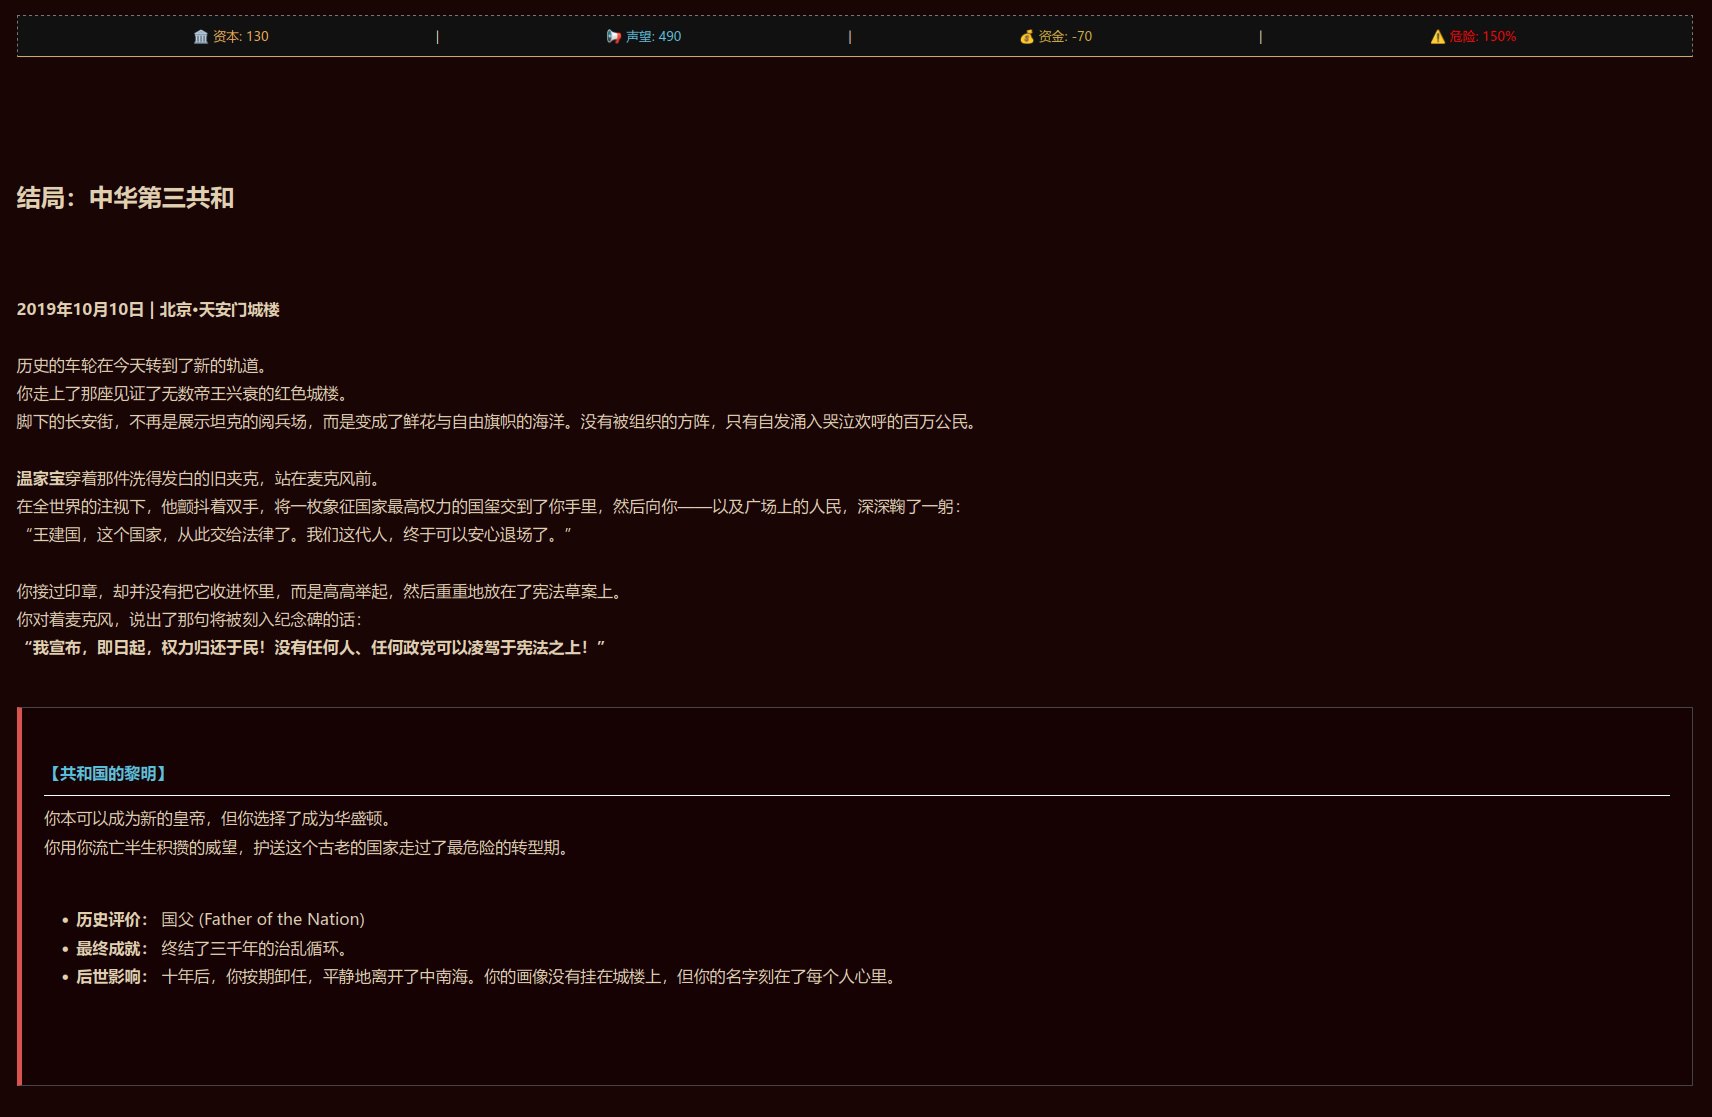
Task: Click the red left border of epilogue box
Action: pos(19,896)
